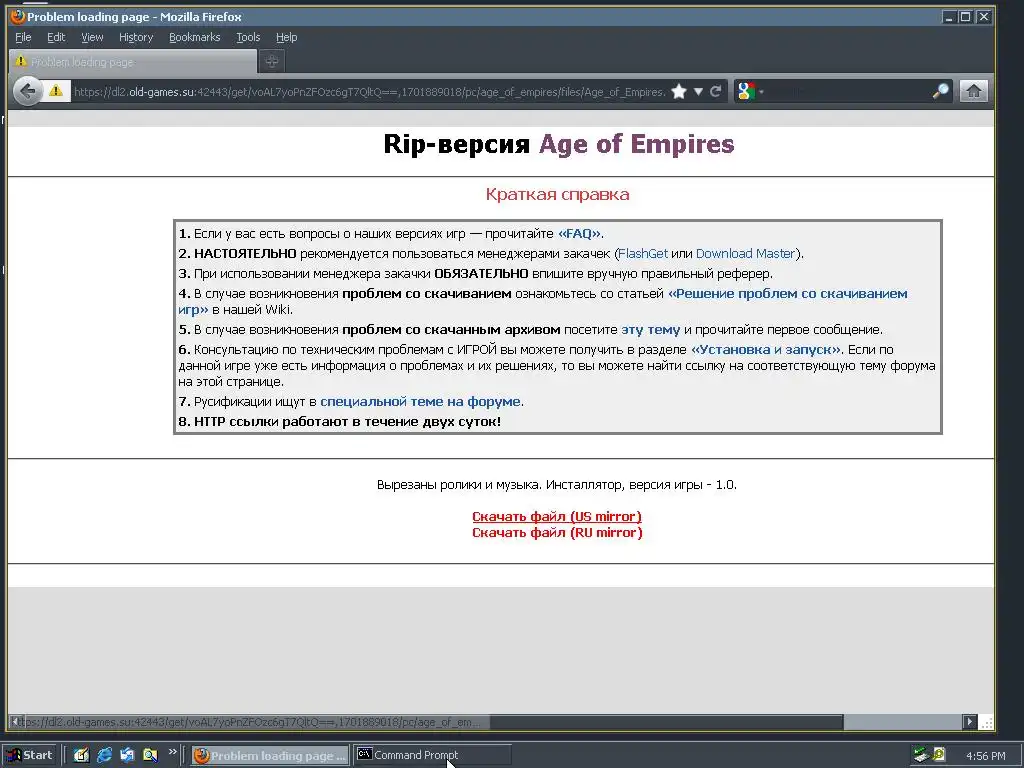Click the network connection tray icon
This screenshot has width=1024, height=768.
pyautogui.click(x=921, y=755)
